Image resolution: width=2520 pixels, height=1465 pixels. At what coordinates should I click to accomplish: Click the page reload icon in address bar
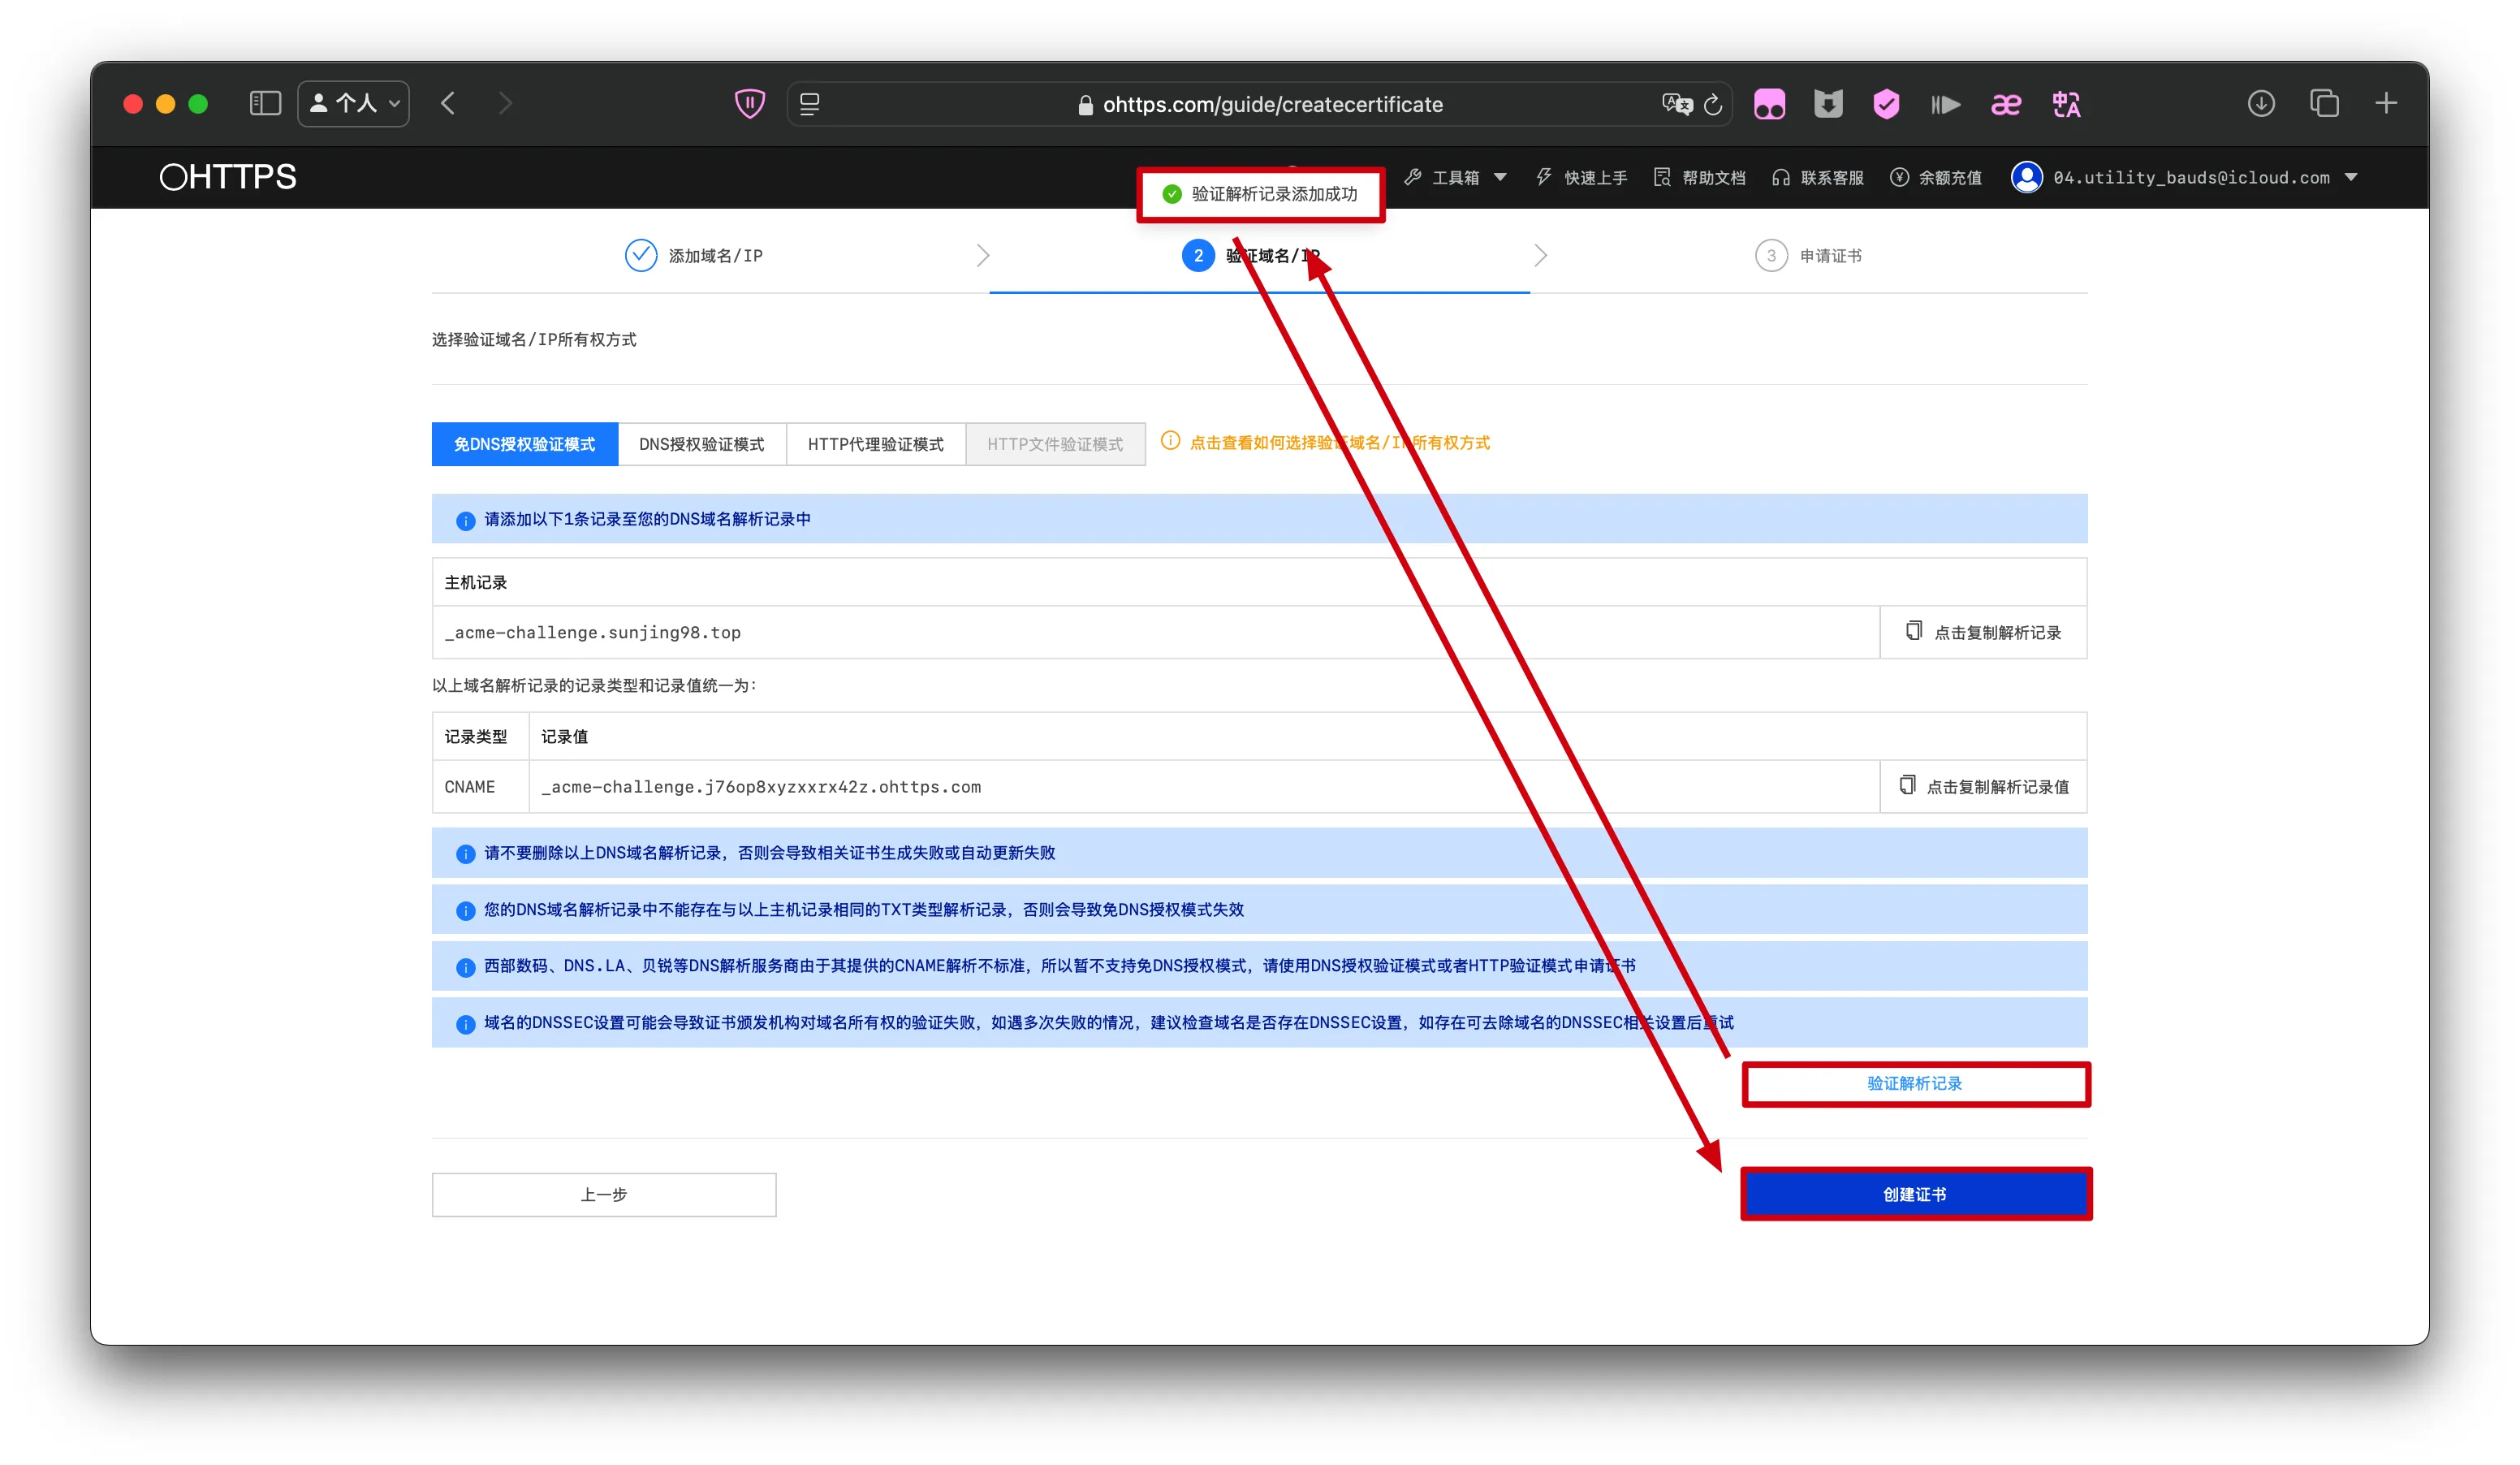coord(1713,105)
